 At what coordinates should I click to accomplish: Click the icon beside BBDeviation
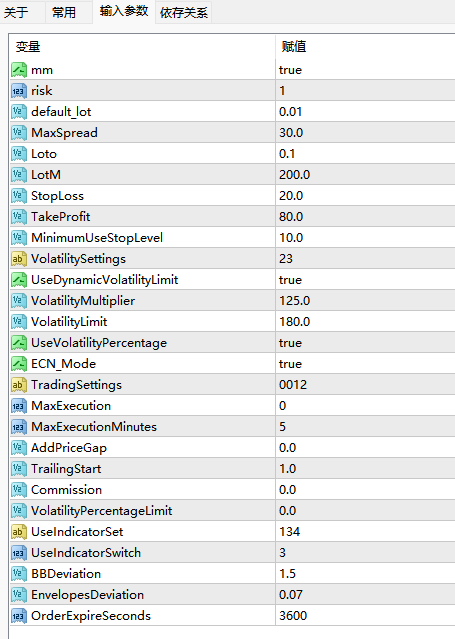pyautogui.click(x=19, y=574)
